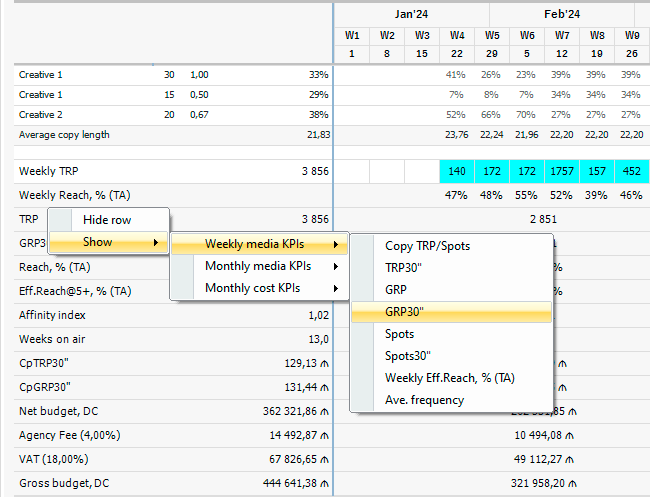Click currency icon beside Feb VAT 49 112,27

(570, 460)
